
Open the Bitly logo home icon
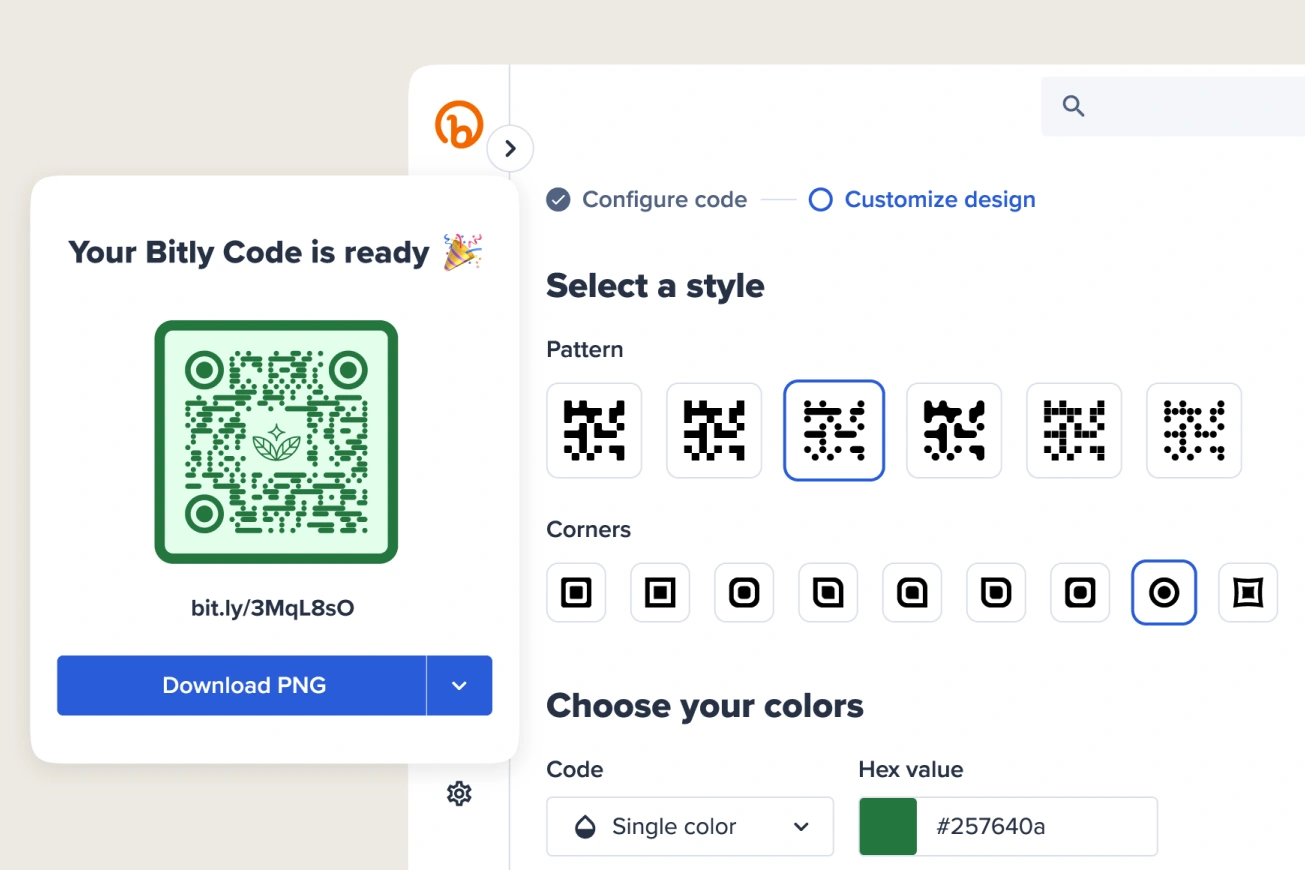[x=459, y=125]
